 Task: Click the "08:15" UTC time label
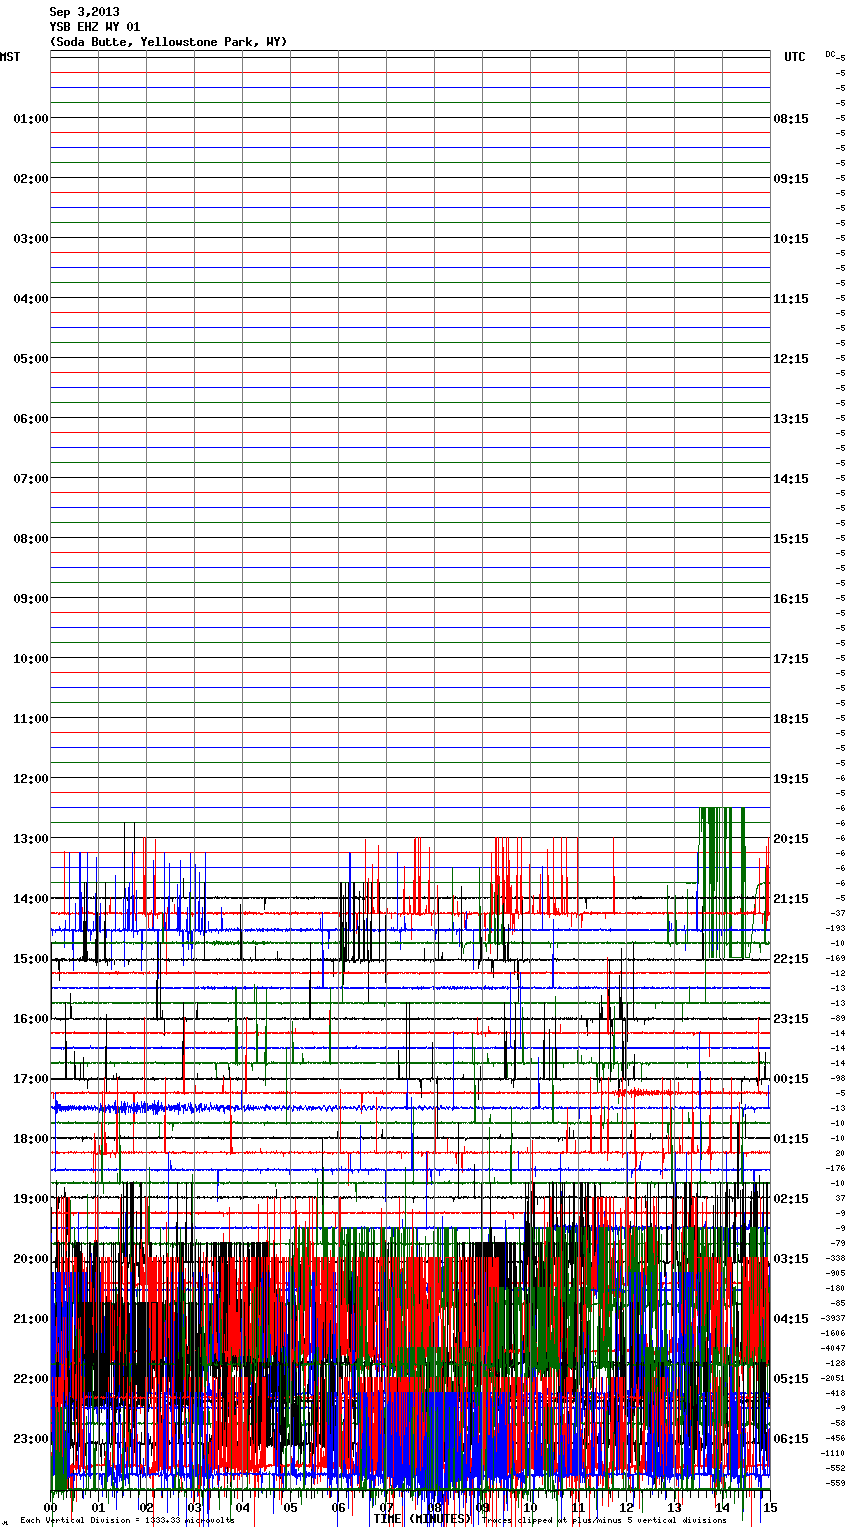(x=791, y=119)
